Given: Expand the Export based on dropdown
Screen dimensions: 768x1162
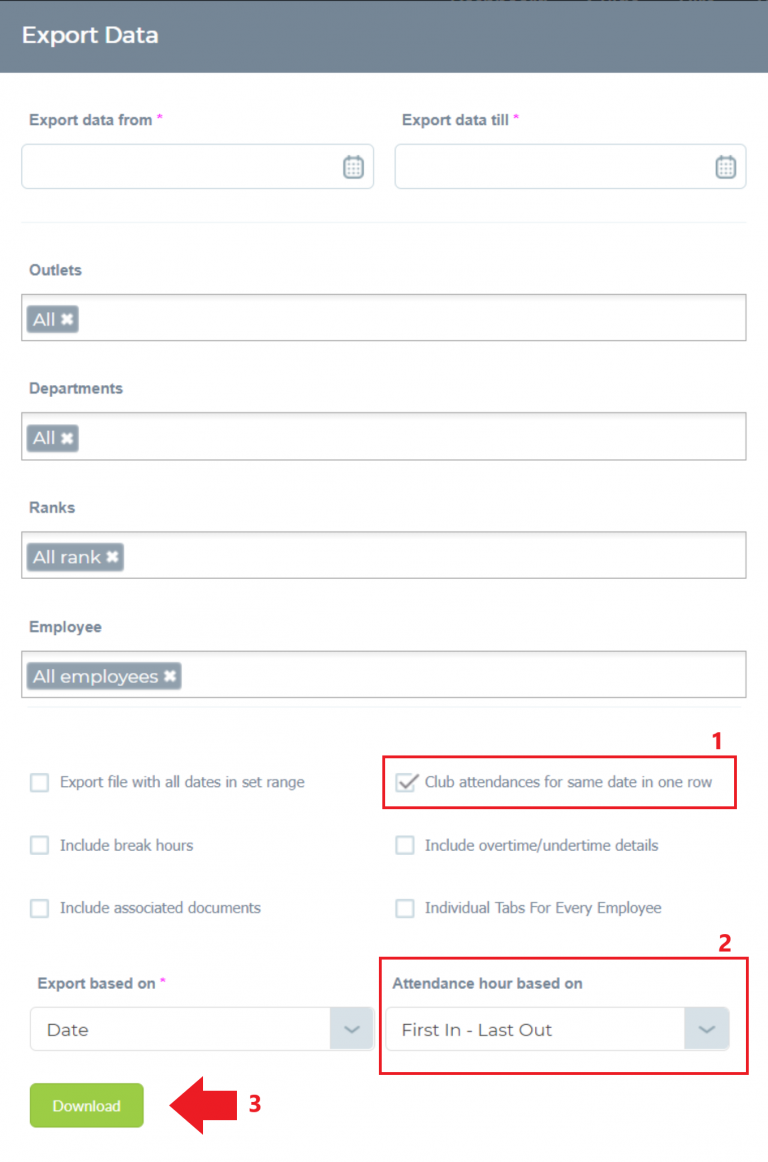Looking at the screenshot, I should pyautogui.click(x=202, y=1029).
